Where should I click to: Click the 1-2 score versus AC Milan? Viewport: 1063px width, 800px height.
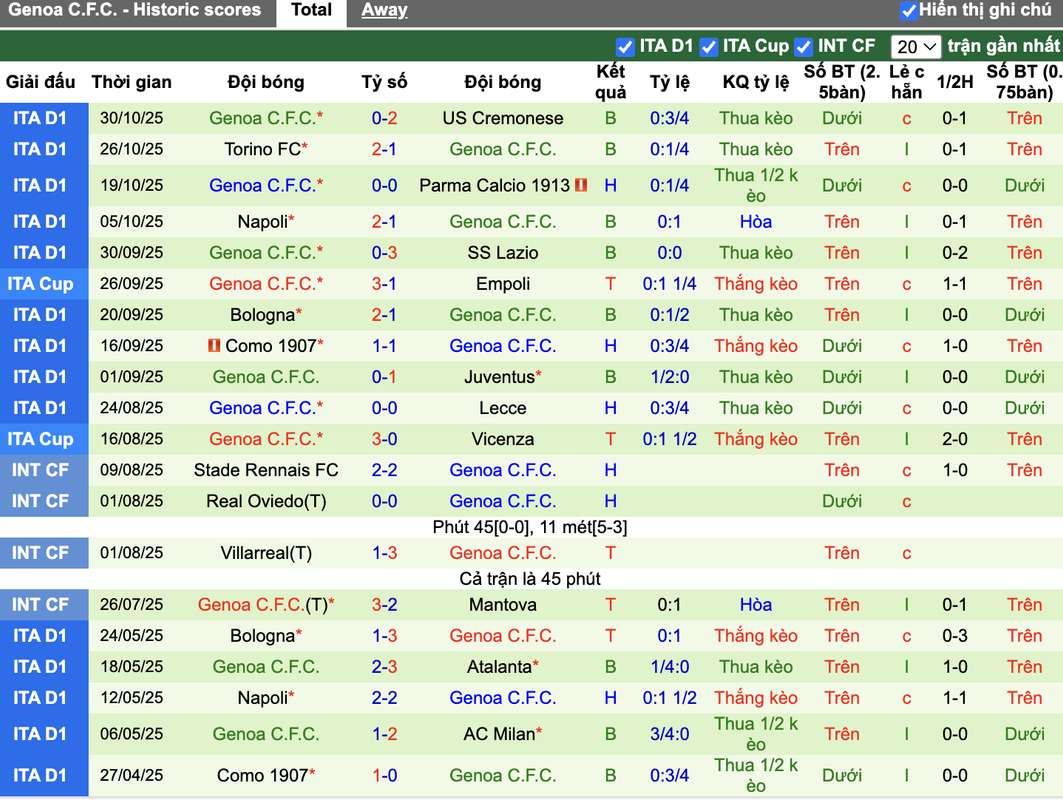point(384,734)
